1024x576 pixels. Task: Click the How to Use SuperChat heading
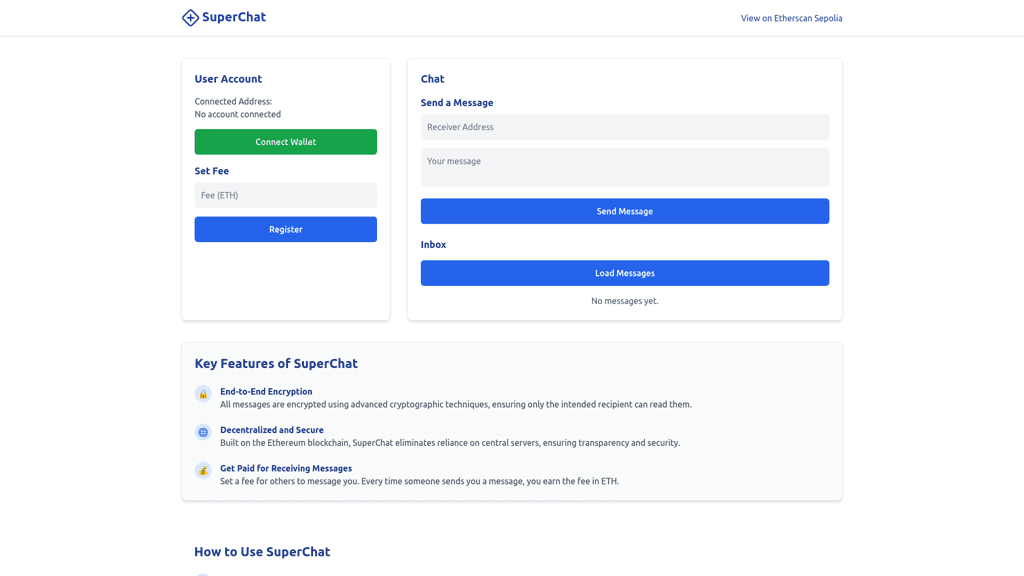click(262, 552)
